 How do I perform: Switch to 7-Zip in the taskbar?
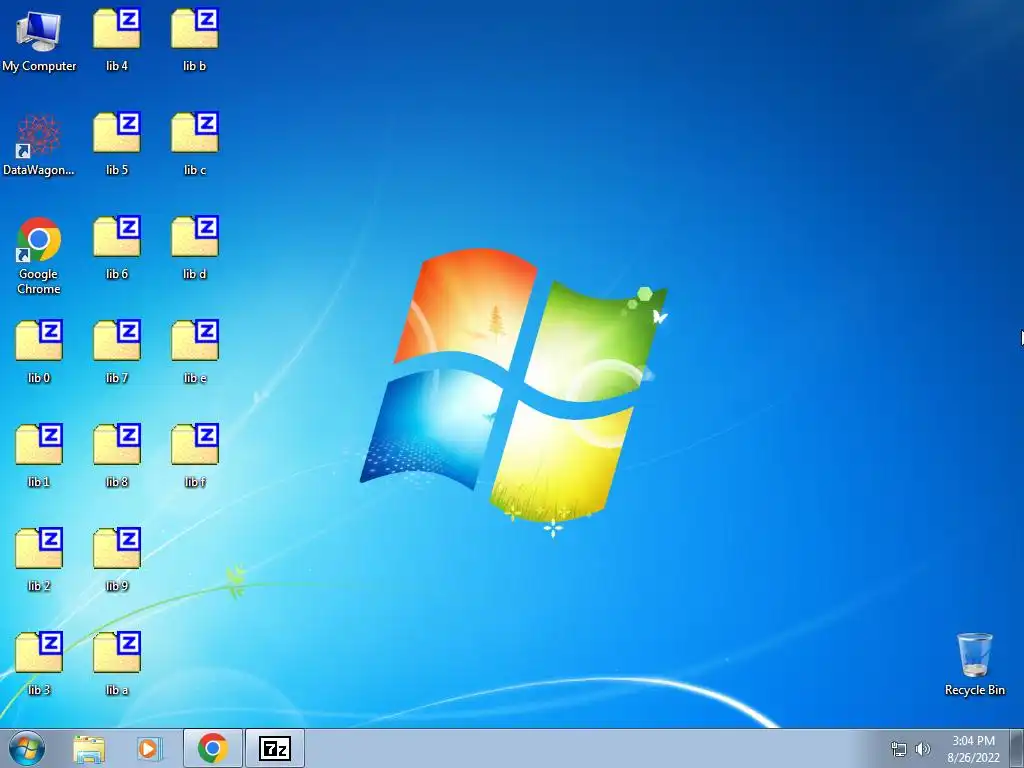click(275, 749)
